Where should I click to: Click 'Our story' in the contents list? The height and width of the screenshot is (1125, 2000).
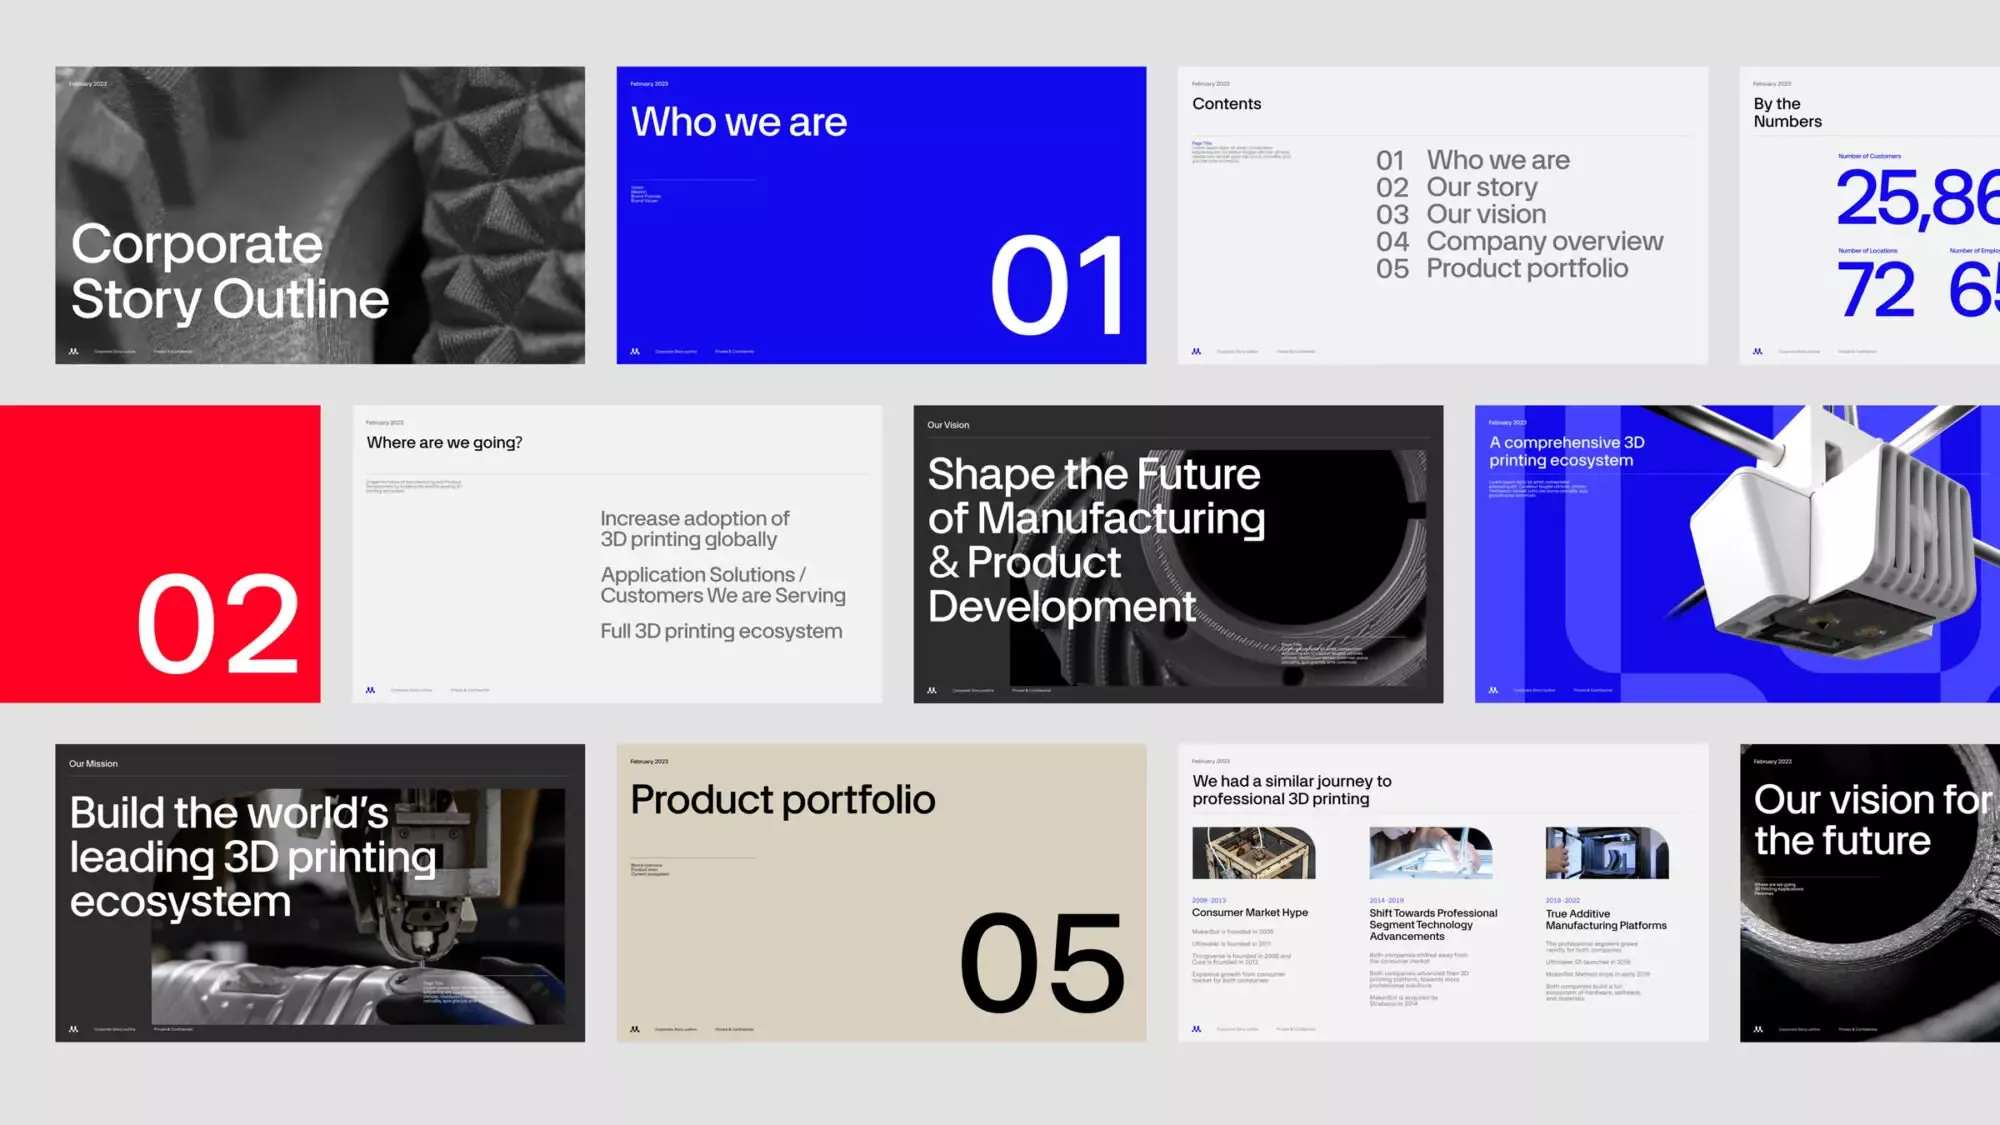coord(1481,187)
